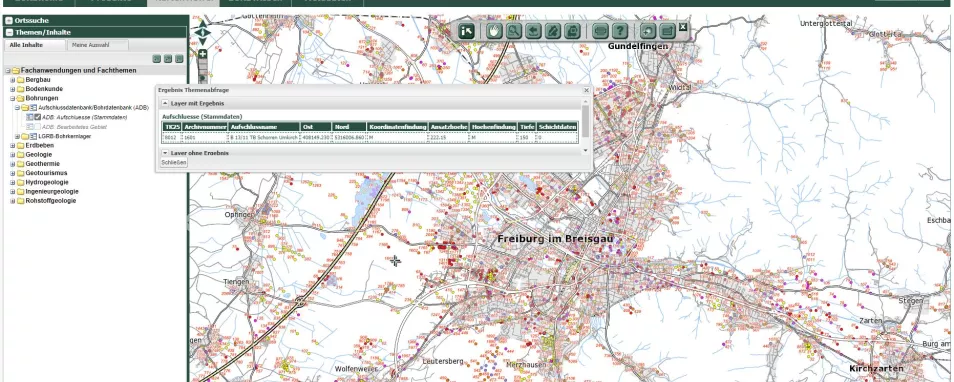Expand Layer ohne Ergebnis section

165,153
